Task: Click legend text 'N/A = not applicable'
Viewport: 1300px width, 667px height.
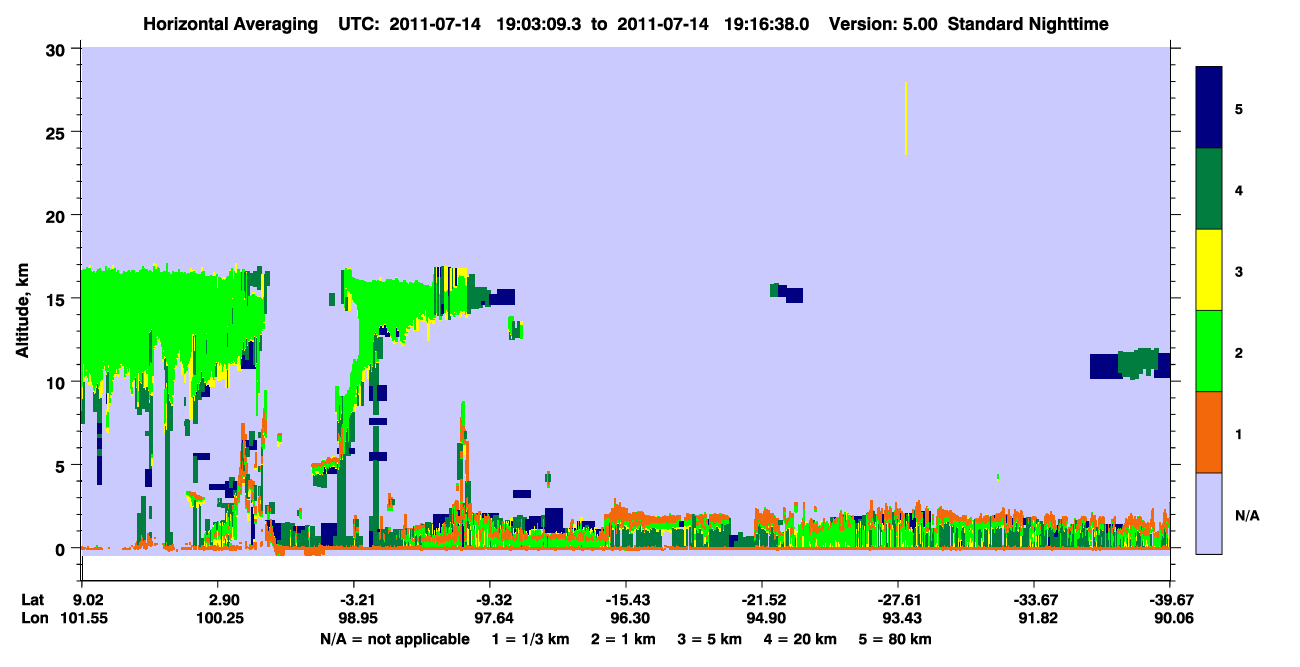Action: (395, 639)
